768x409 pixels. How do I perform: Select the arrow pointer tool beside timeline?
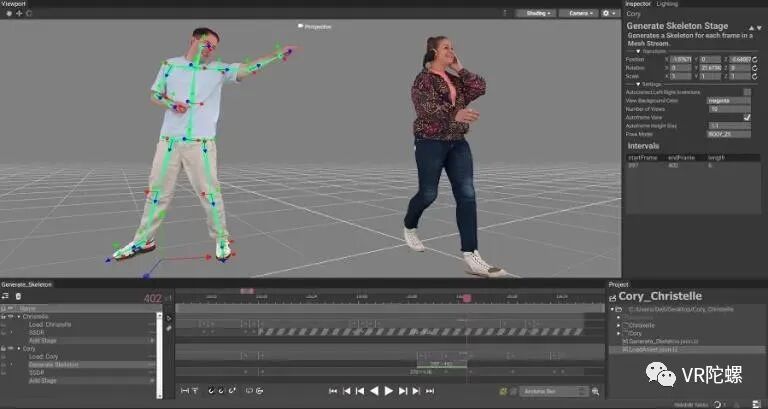pos(169,318)
